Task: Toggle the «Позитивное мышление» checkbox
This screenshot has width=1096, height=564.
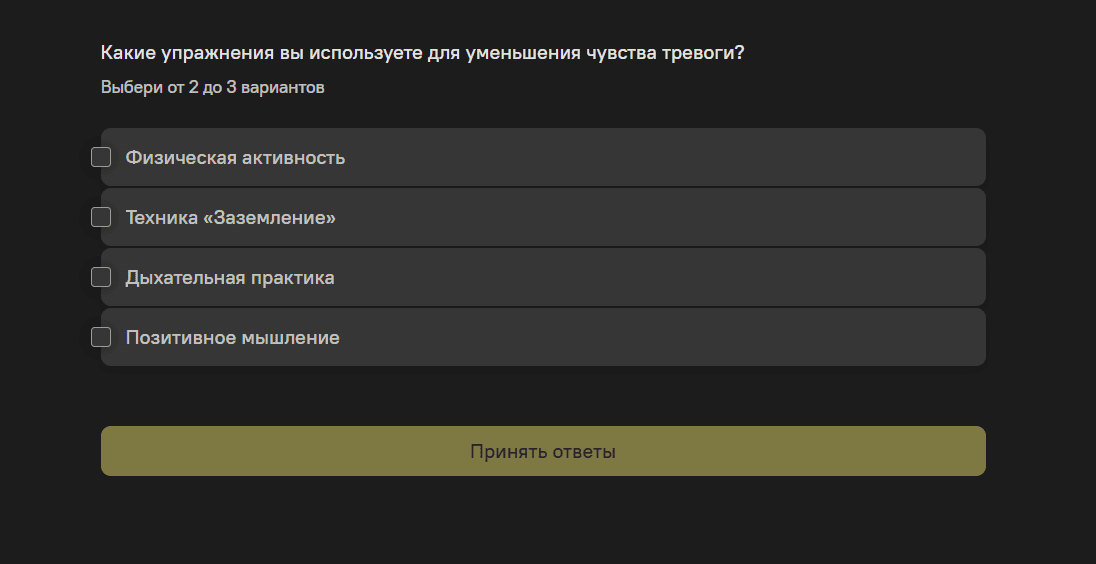Action: [x=101, y=337]
